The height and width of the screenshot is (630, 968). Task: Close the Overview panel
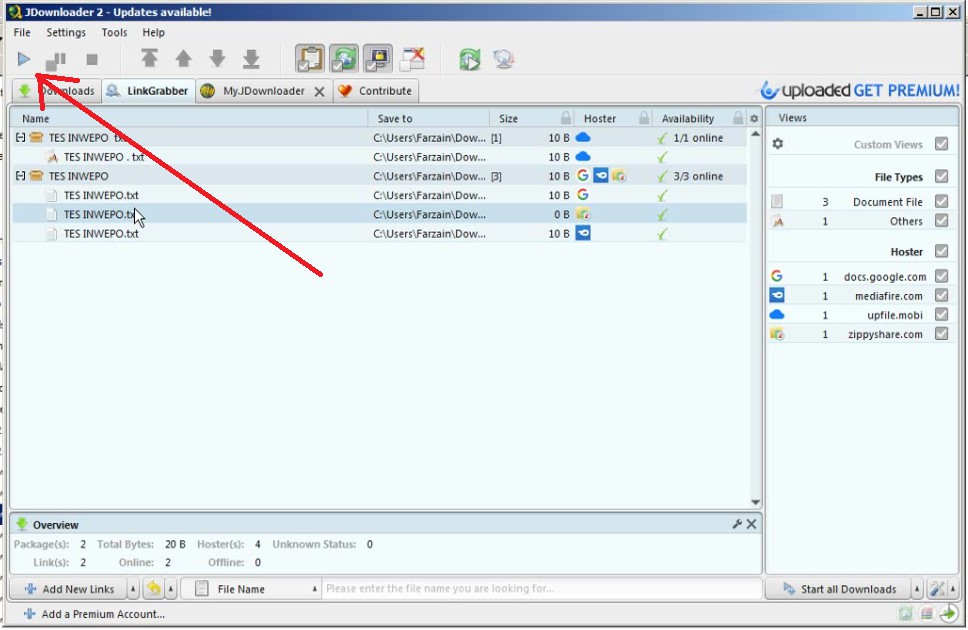click(x=751, y=524)
